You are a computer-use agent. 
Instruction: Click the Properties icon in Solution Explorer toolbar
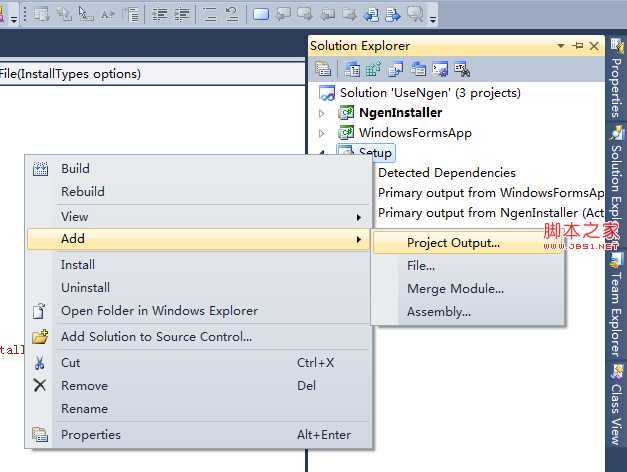click(323, 69)
